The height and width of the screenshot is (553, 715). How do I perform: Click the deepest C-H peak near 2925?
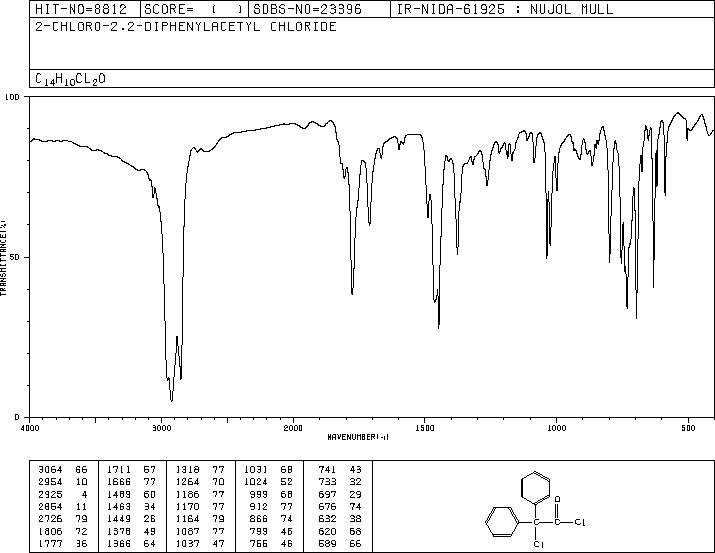[x=171, y=400]
